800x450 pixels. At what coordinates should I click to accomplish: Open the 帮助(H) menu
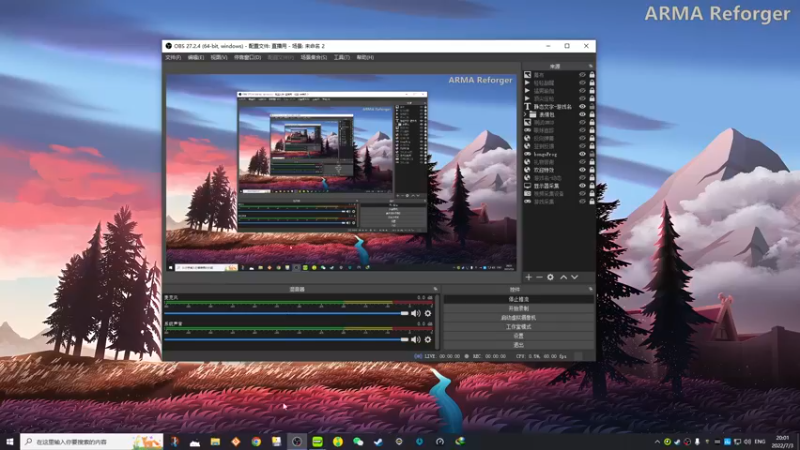(365, 57)
